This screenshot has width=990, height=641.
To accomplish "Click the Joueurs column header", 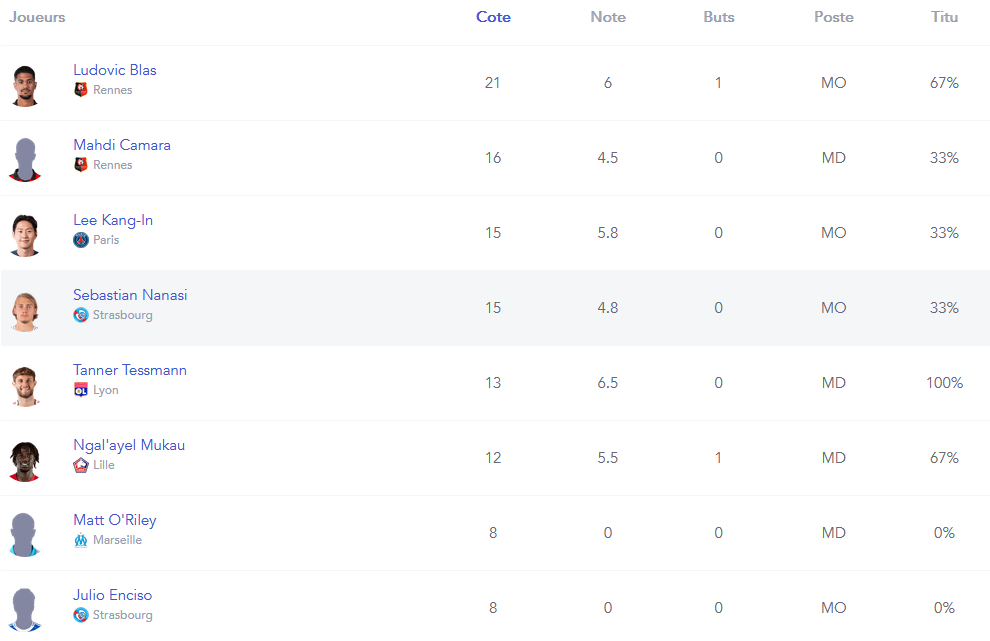I will click(37, 17).
